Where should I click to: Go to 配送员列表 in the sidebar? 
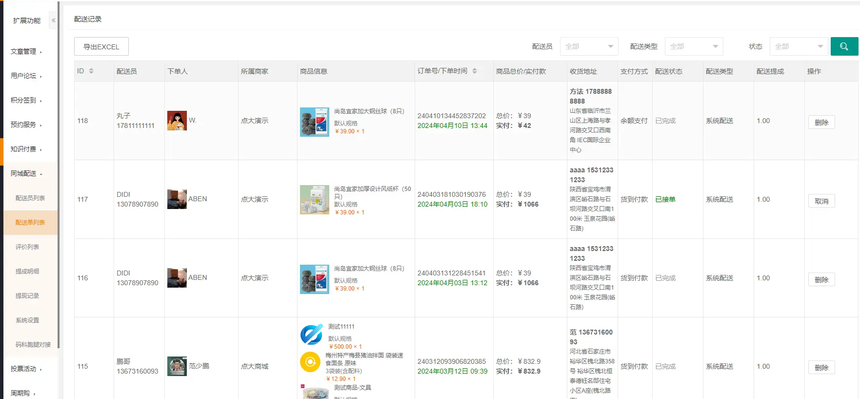[30, 198]
